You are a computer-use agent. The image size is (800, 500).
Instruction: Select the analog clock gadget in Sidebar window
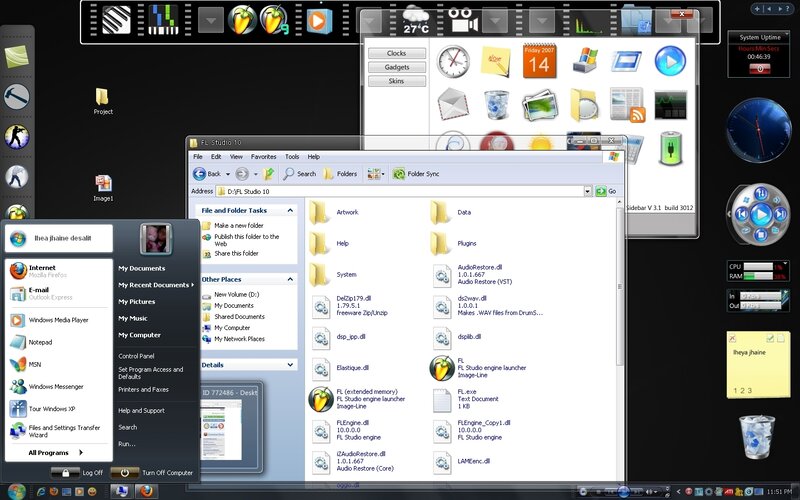pos(453,61)
